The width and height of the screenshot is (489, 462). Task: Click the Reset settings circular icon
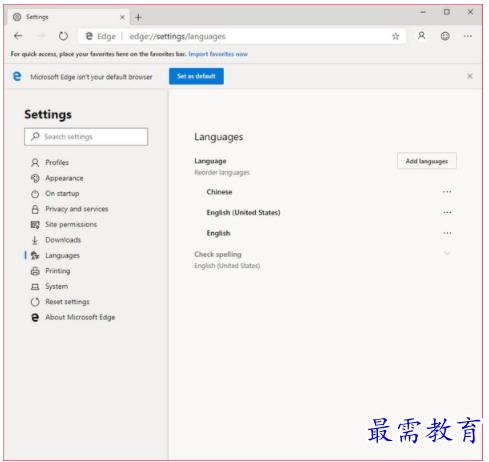(35, 302)
